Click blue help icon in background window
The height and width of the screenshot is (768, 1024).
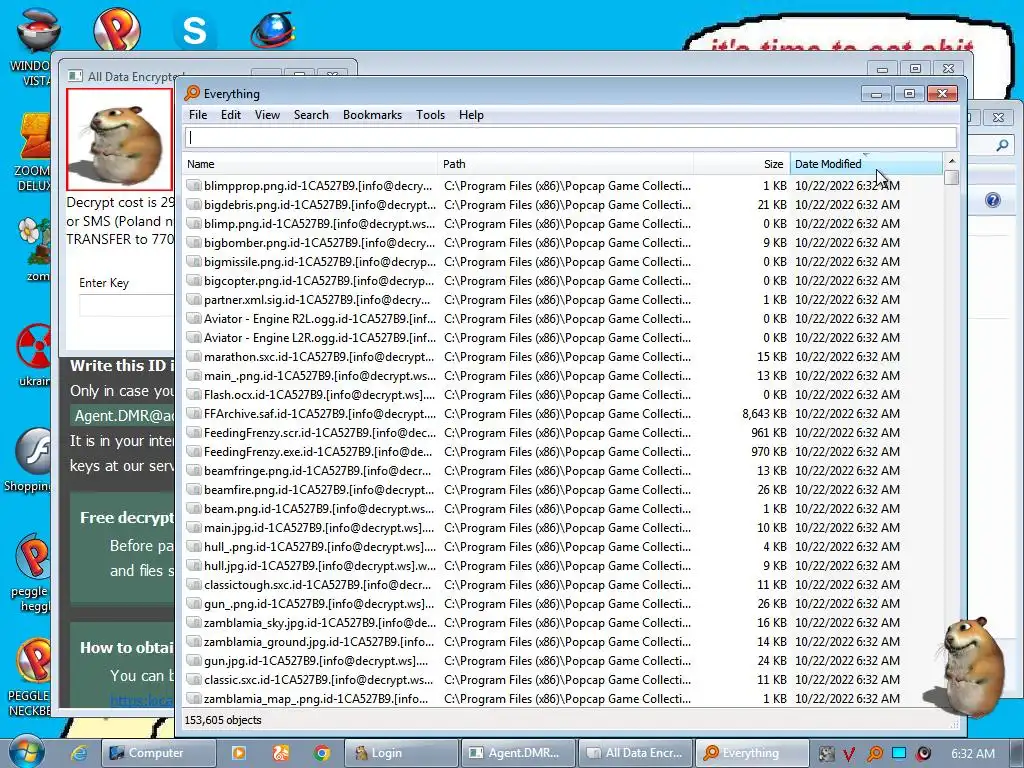(993, 200)
